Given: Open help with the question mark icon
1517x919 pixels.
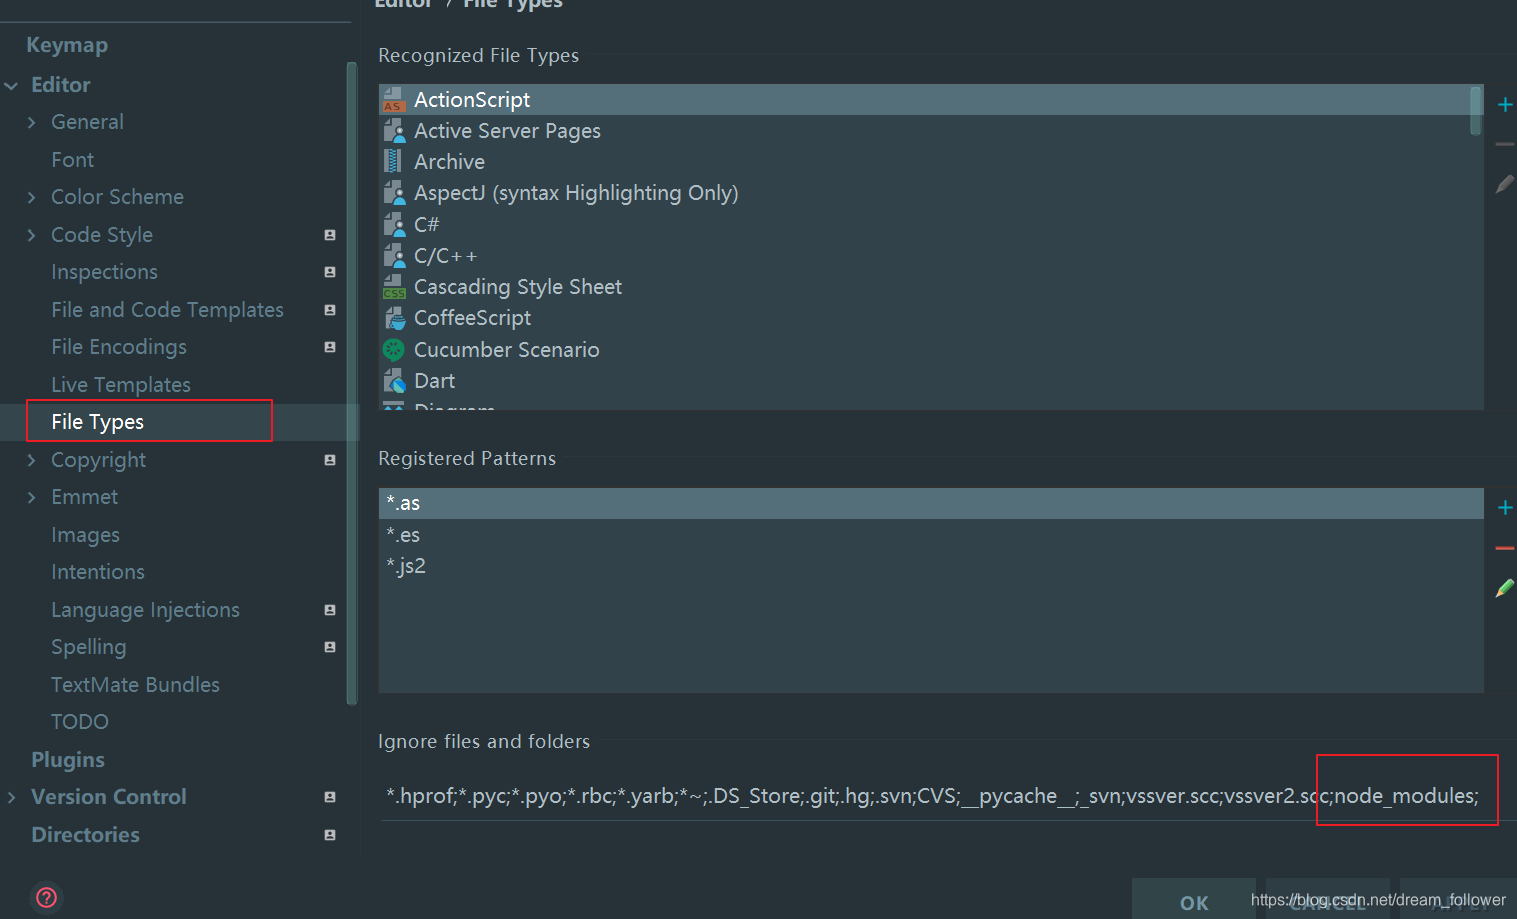Looking at the screenshot, I should 46,897.
